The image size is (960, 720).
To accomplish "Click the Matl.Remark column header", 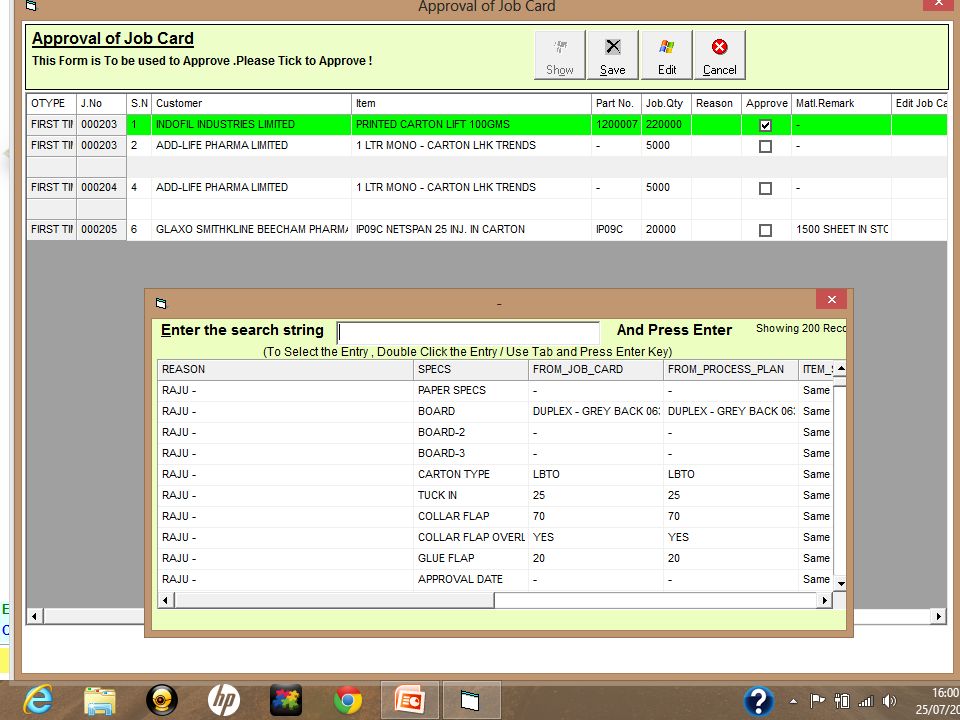I will [x=841, y=103].
